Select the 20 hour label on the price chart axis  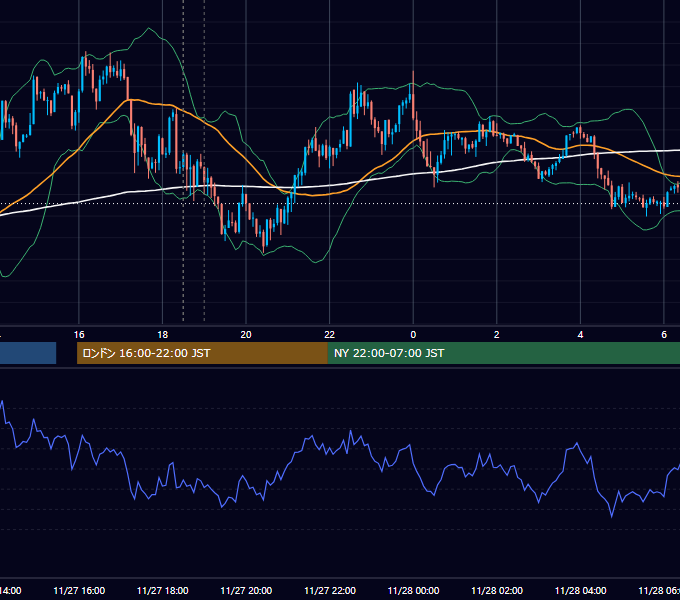click(246, 335)
